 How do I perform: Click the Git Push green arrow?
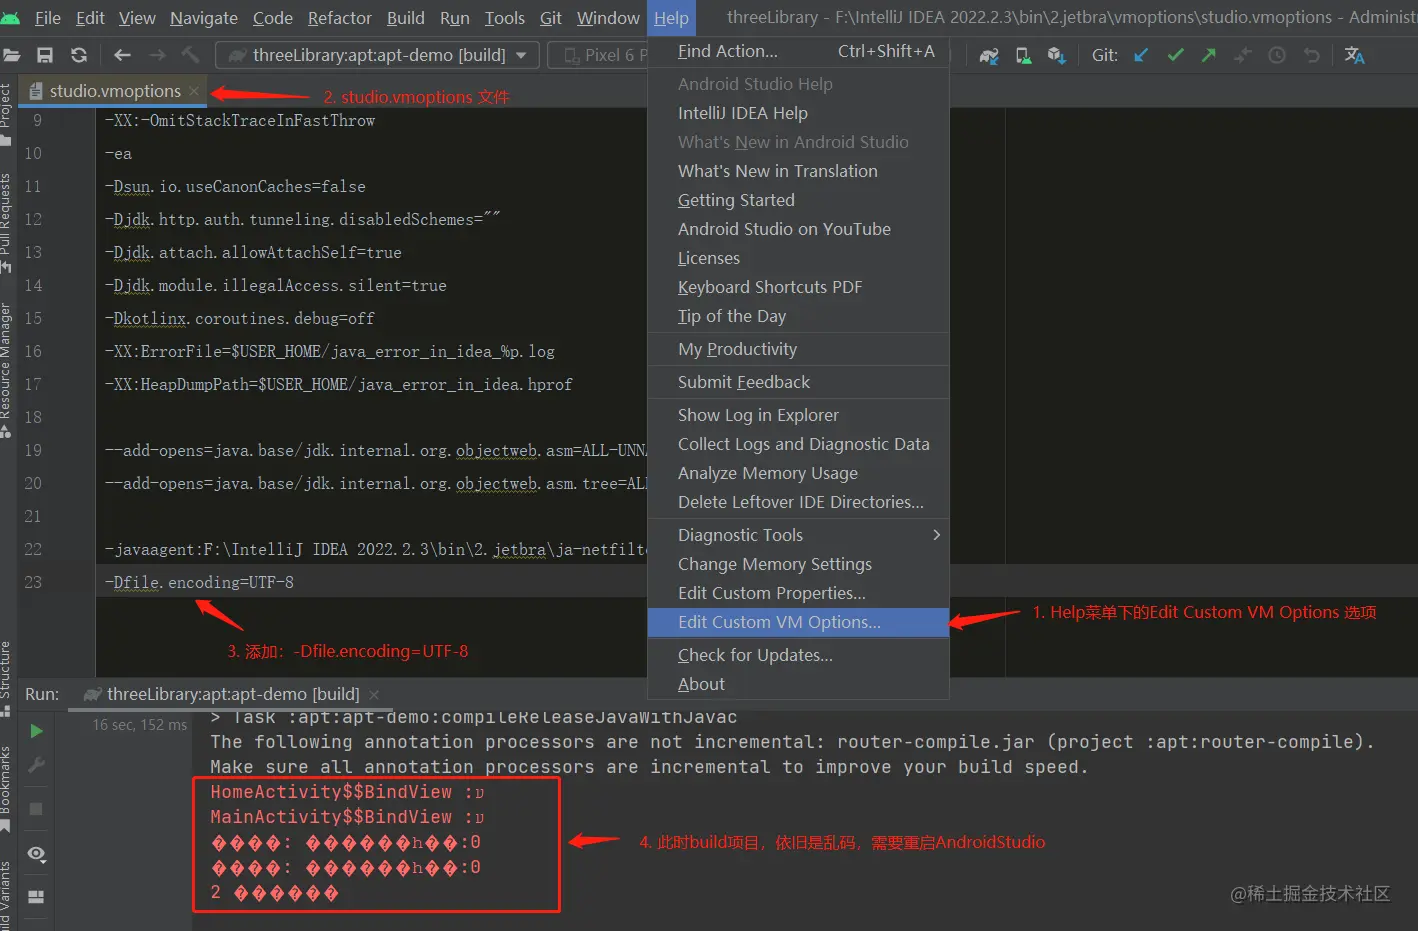pos(1209,55)
